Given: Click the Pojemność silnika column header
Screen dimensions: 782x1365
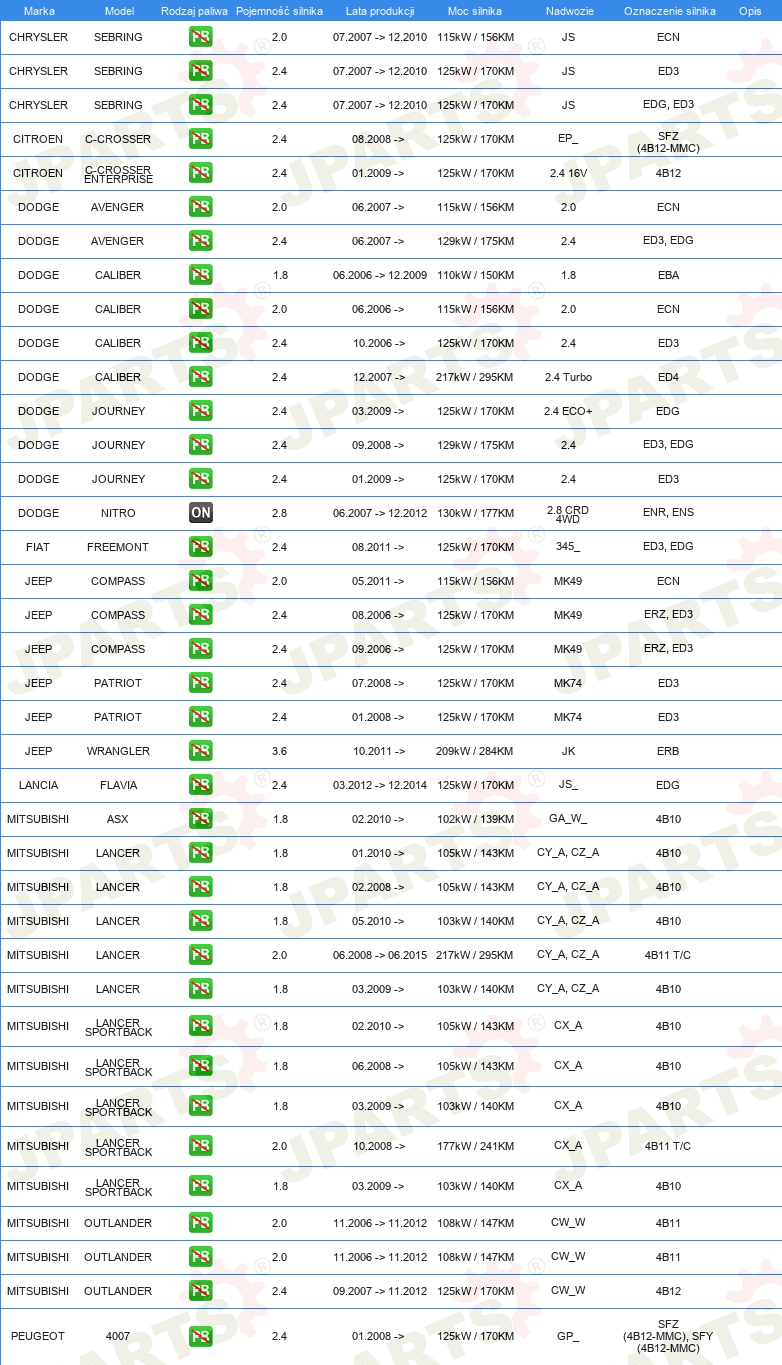Looking at the screenshot, I should click(279, 11).
